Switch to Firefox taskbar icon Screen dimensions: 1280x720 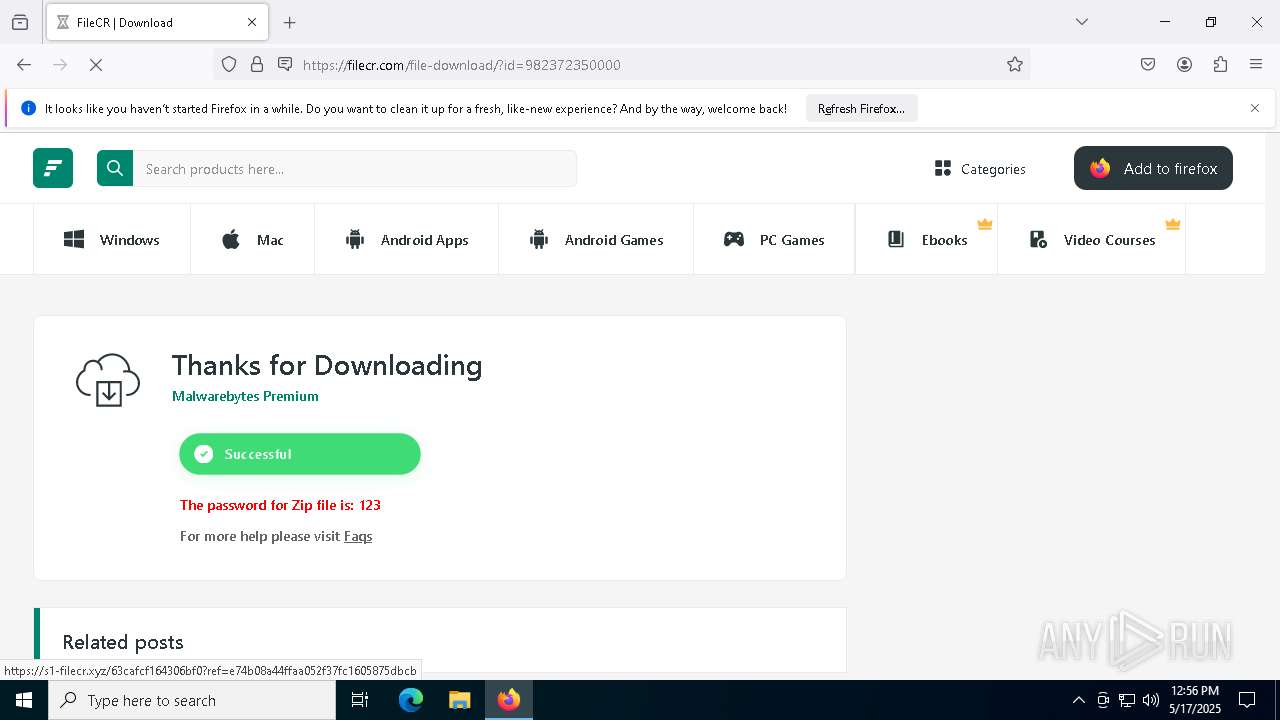click(x=509, y=700)
